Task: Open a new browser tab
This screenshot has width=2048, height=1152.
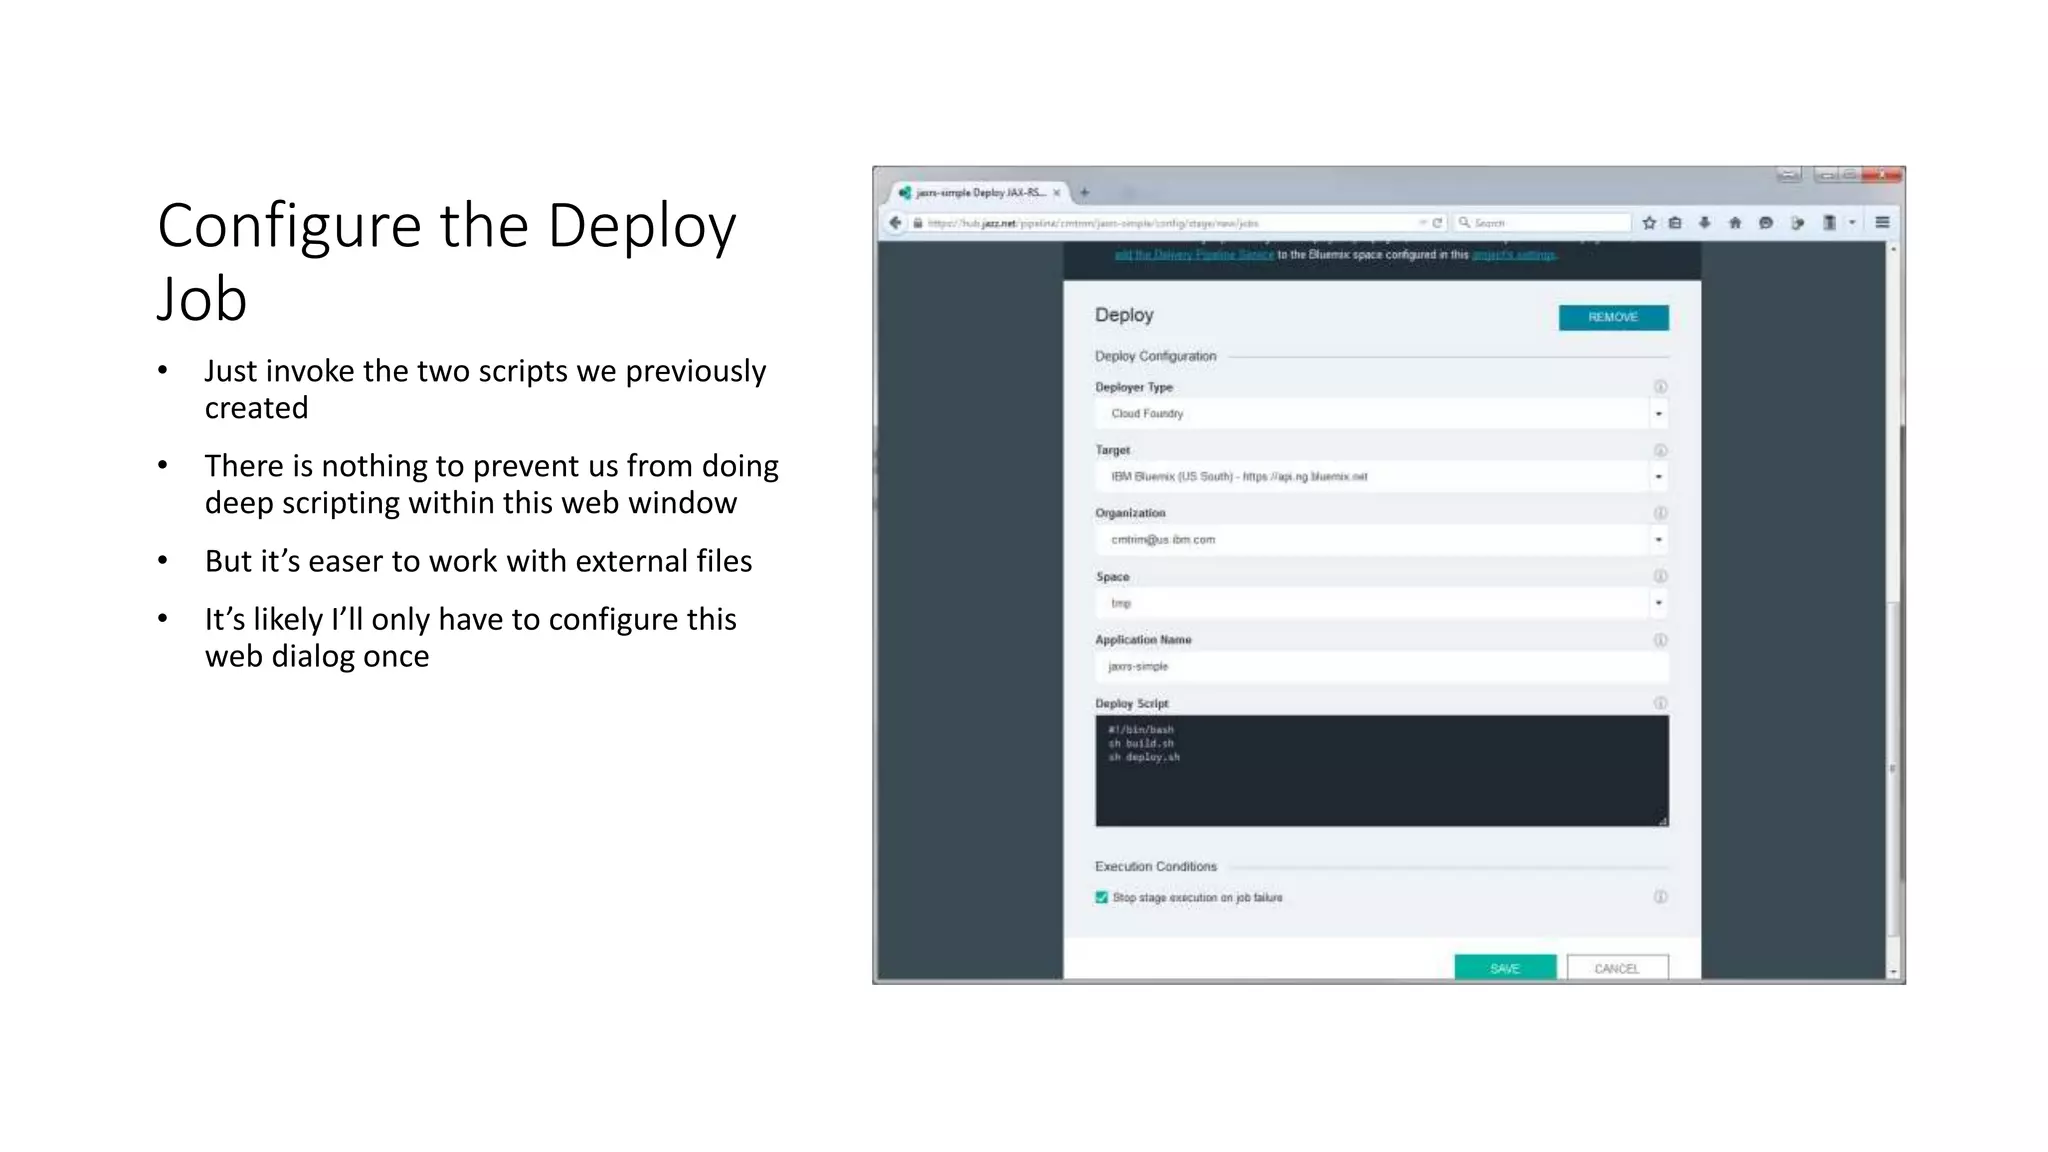Action: [x=1085, y=192]
